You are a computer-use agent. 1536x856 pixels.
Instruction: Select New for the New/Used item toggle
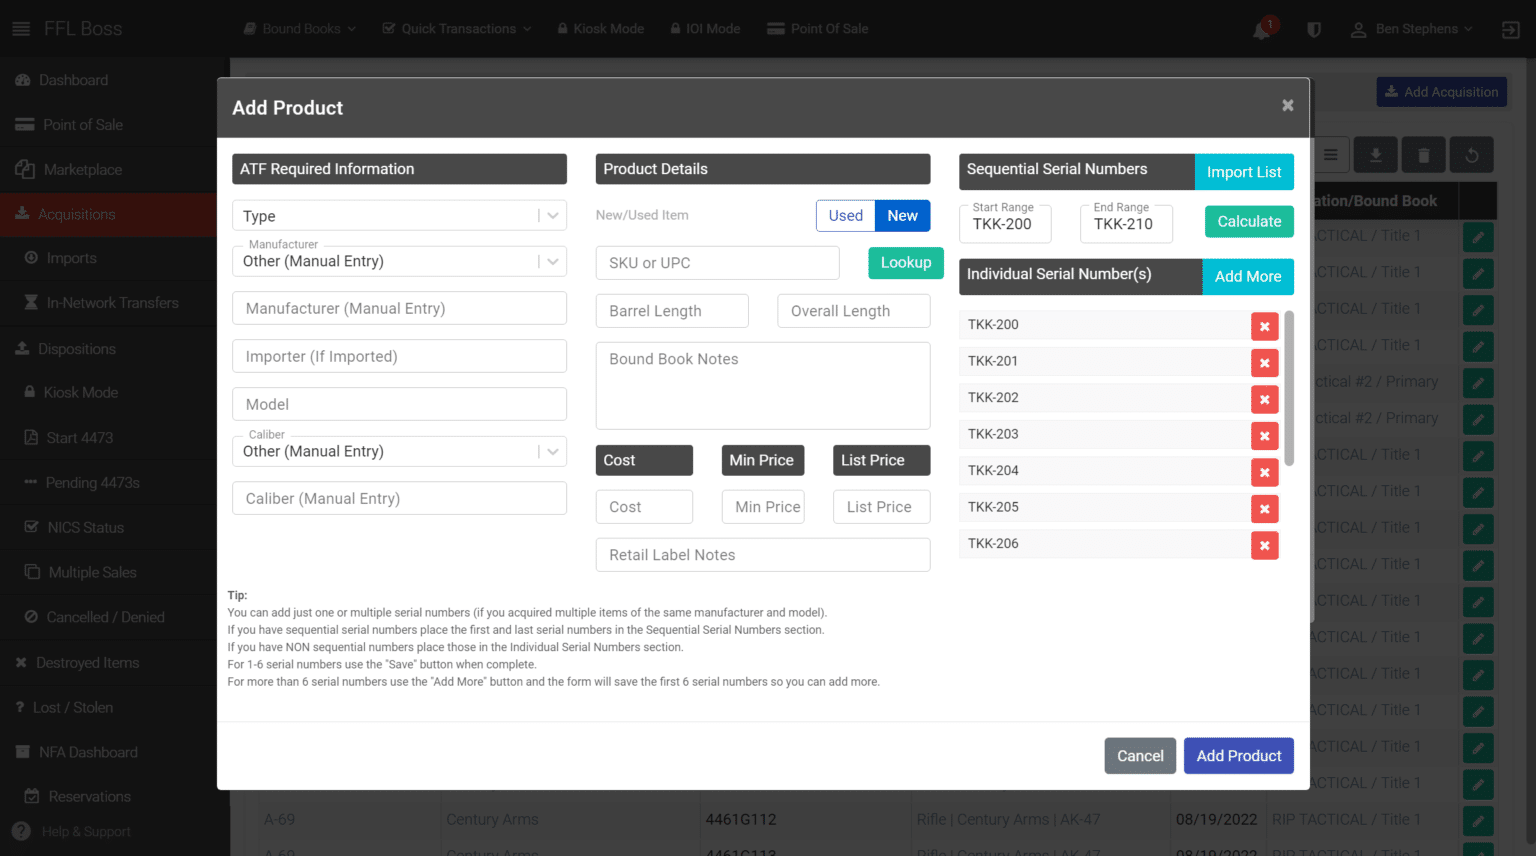point(902,215)
